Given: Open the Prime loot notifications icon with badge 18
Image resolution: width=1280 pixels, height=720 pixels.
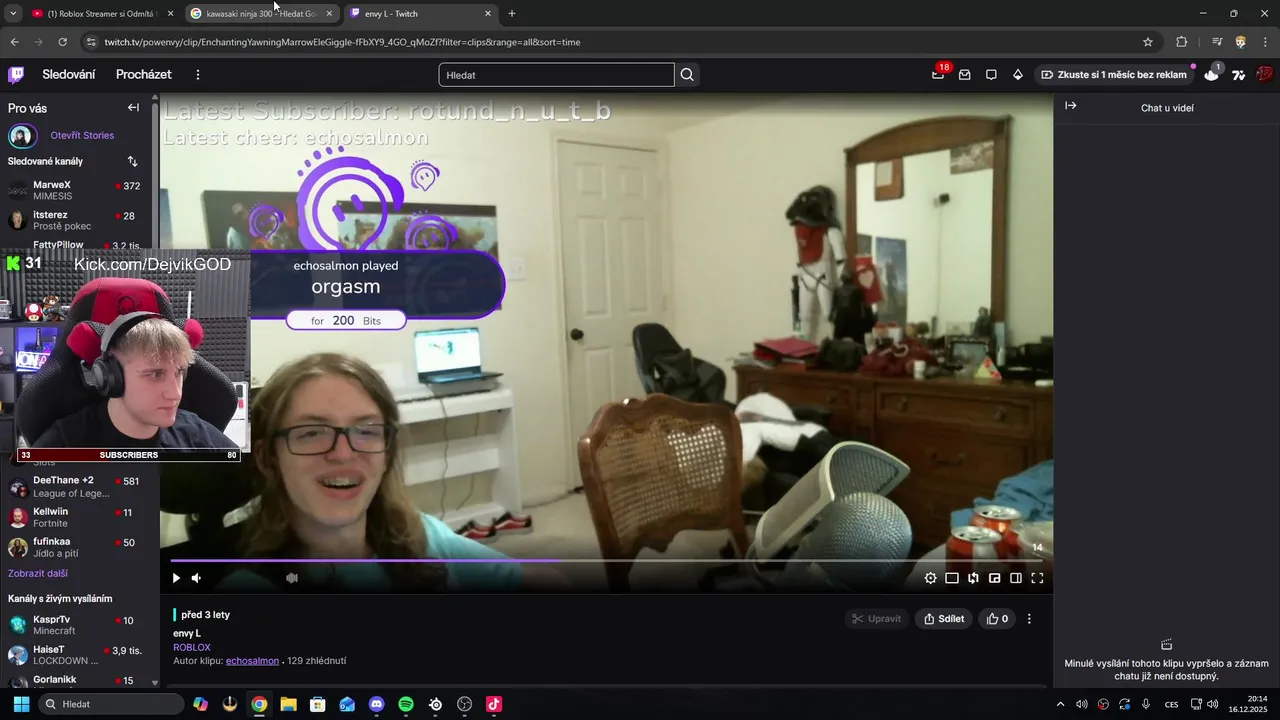Looking at the screenshot, I should pos(938,75).
